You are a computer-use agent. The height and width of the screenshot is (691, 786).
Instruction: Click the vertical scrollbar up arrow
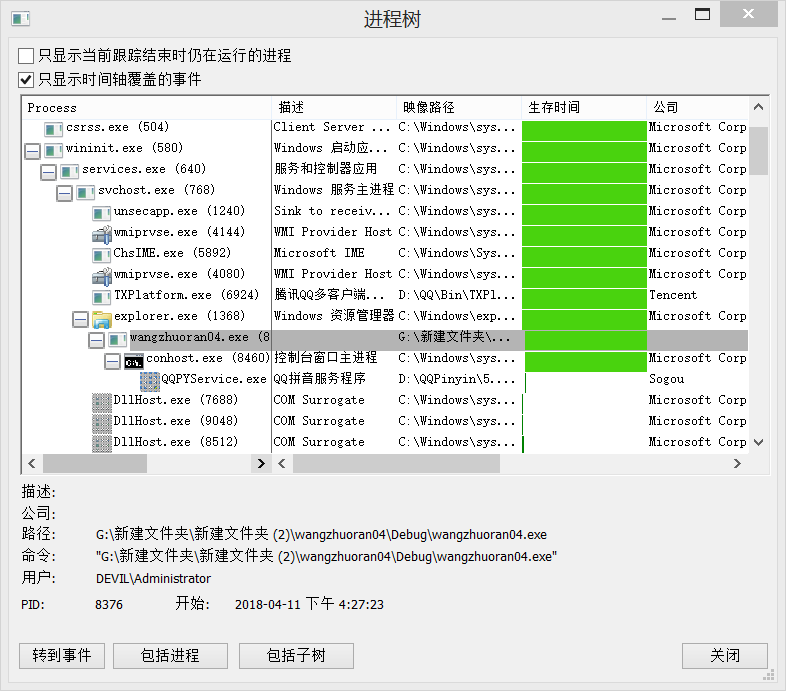coord(758,107)
